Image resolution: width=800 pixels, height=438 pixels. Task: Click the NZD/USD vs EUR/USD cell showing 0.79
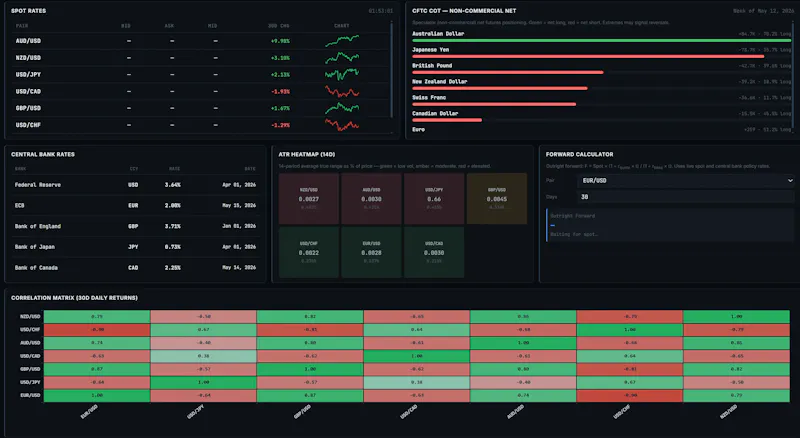tap(97, 317)
